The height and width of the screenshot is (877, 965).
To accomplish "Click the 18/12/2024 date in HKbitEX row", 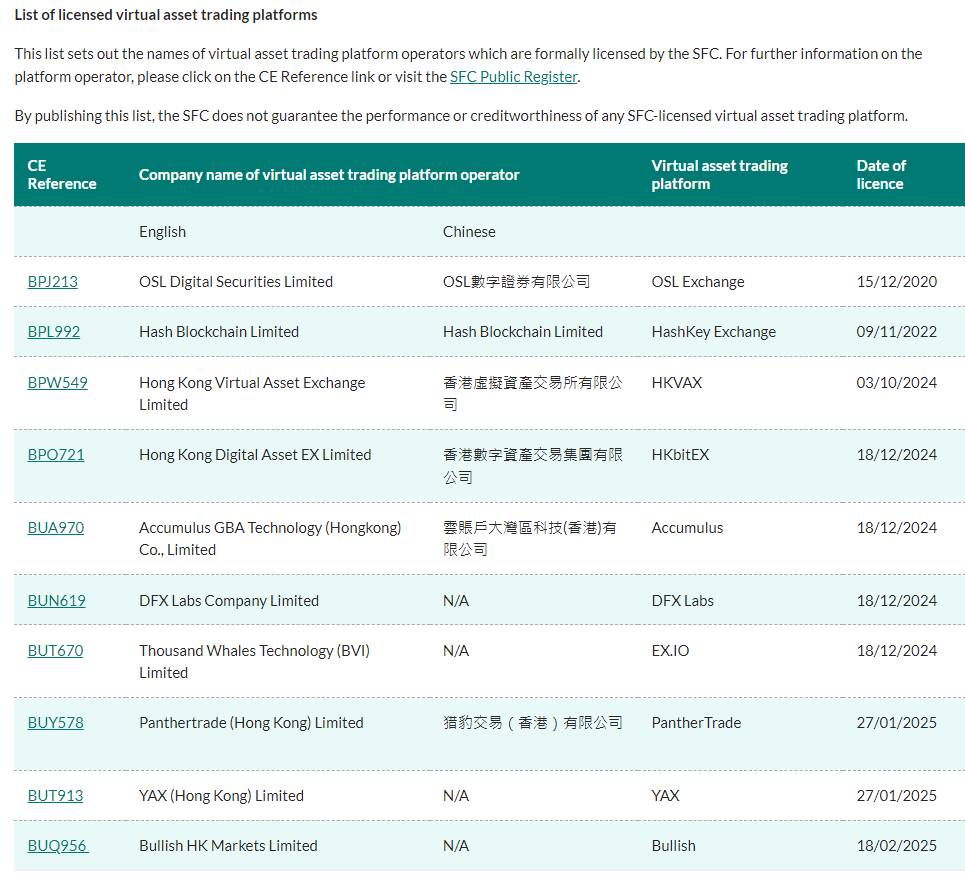I will click(897, 455).
